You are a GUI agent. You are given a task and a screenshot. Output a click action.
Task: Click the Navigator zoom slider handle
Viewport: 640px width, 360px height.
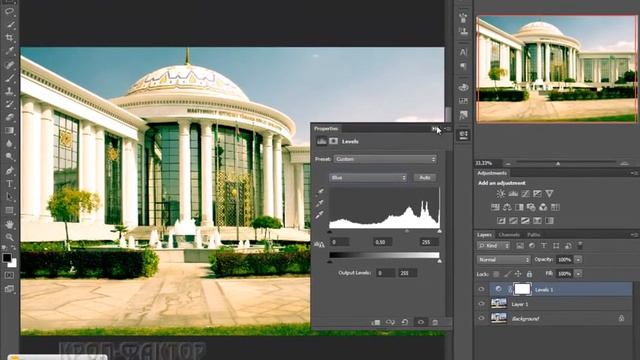[x=558, y=164]
